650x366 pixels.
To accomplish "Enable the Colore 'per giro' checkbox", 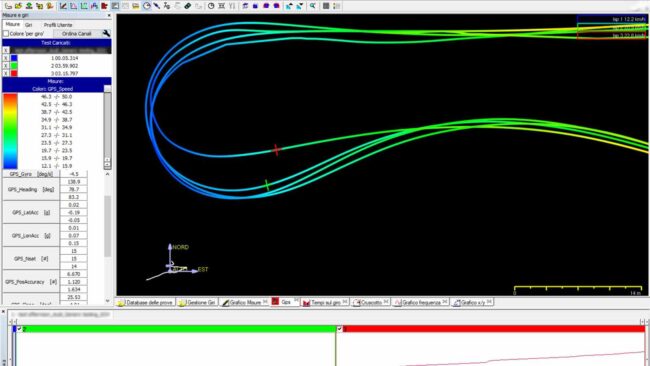I will pyautogui.click(x=6, y=34).
